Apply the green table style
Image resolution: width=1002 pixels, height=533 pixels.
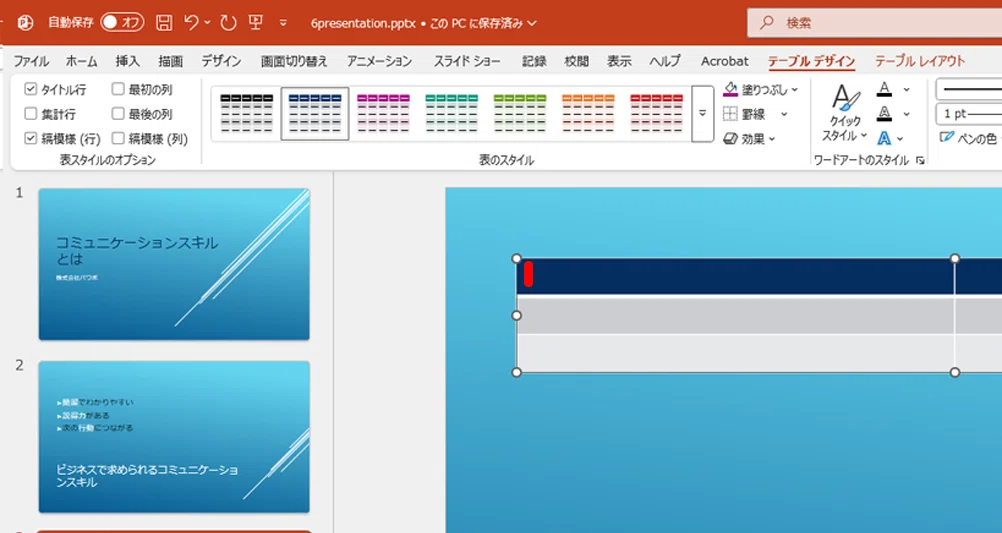pos(520,113)
